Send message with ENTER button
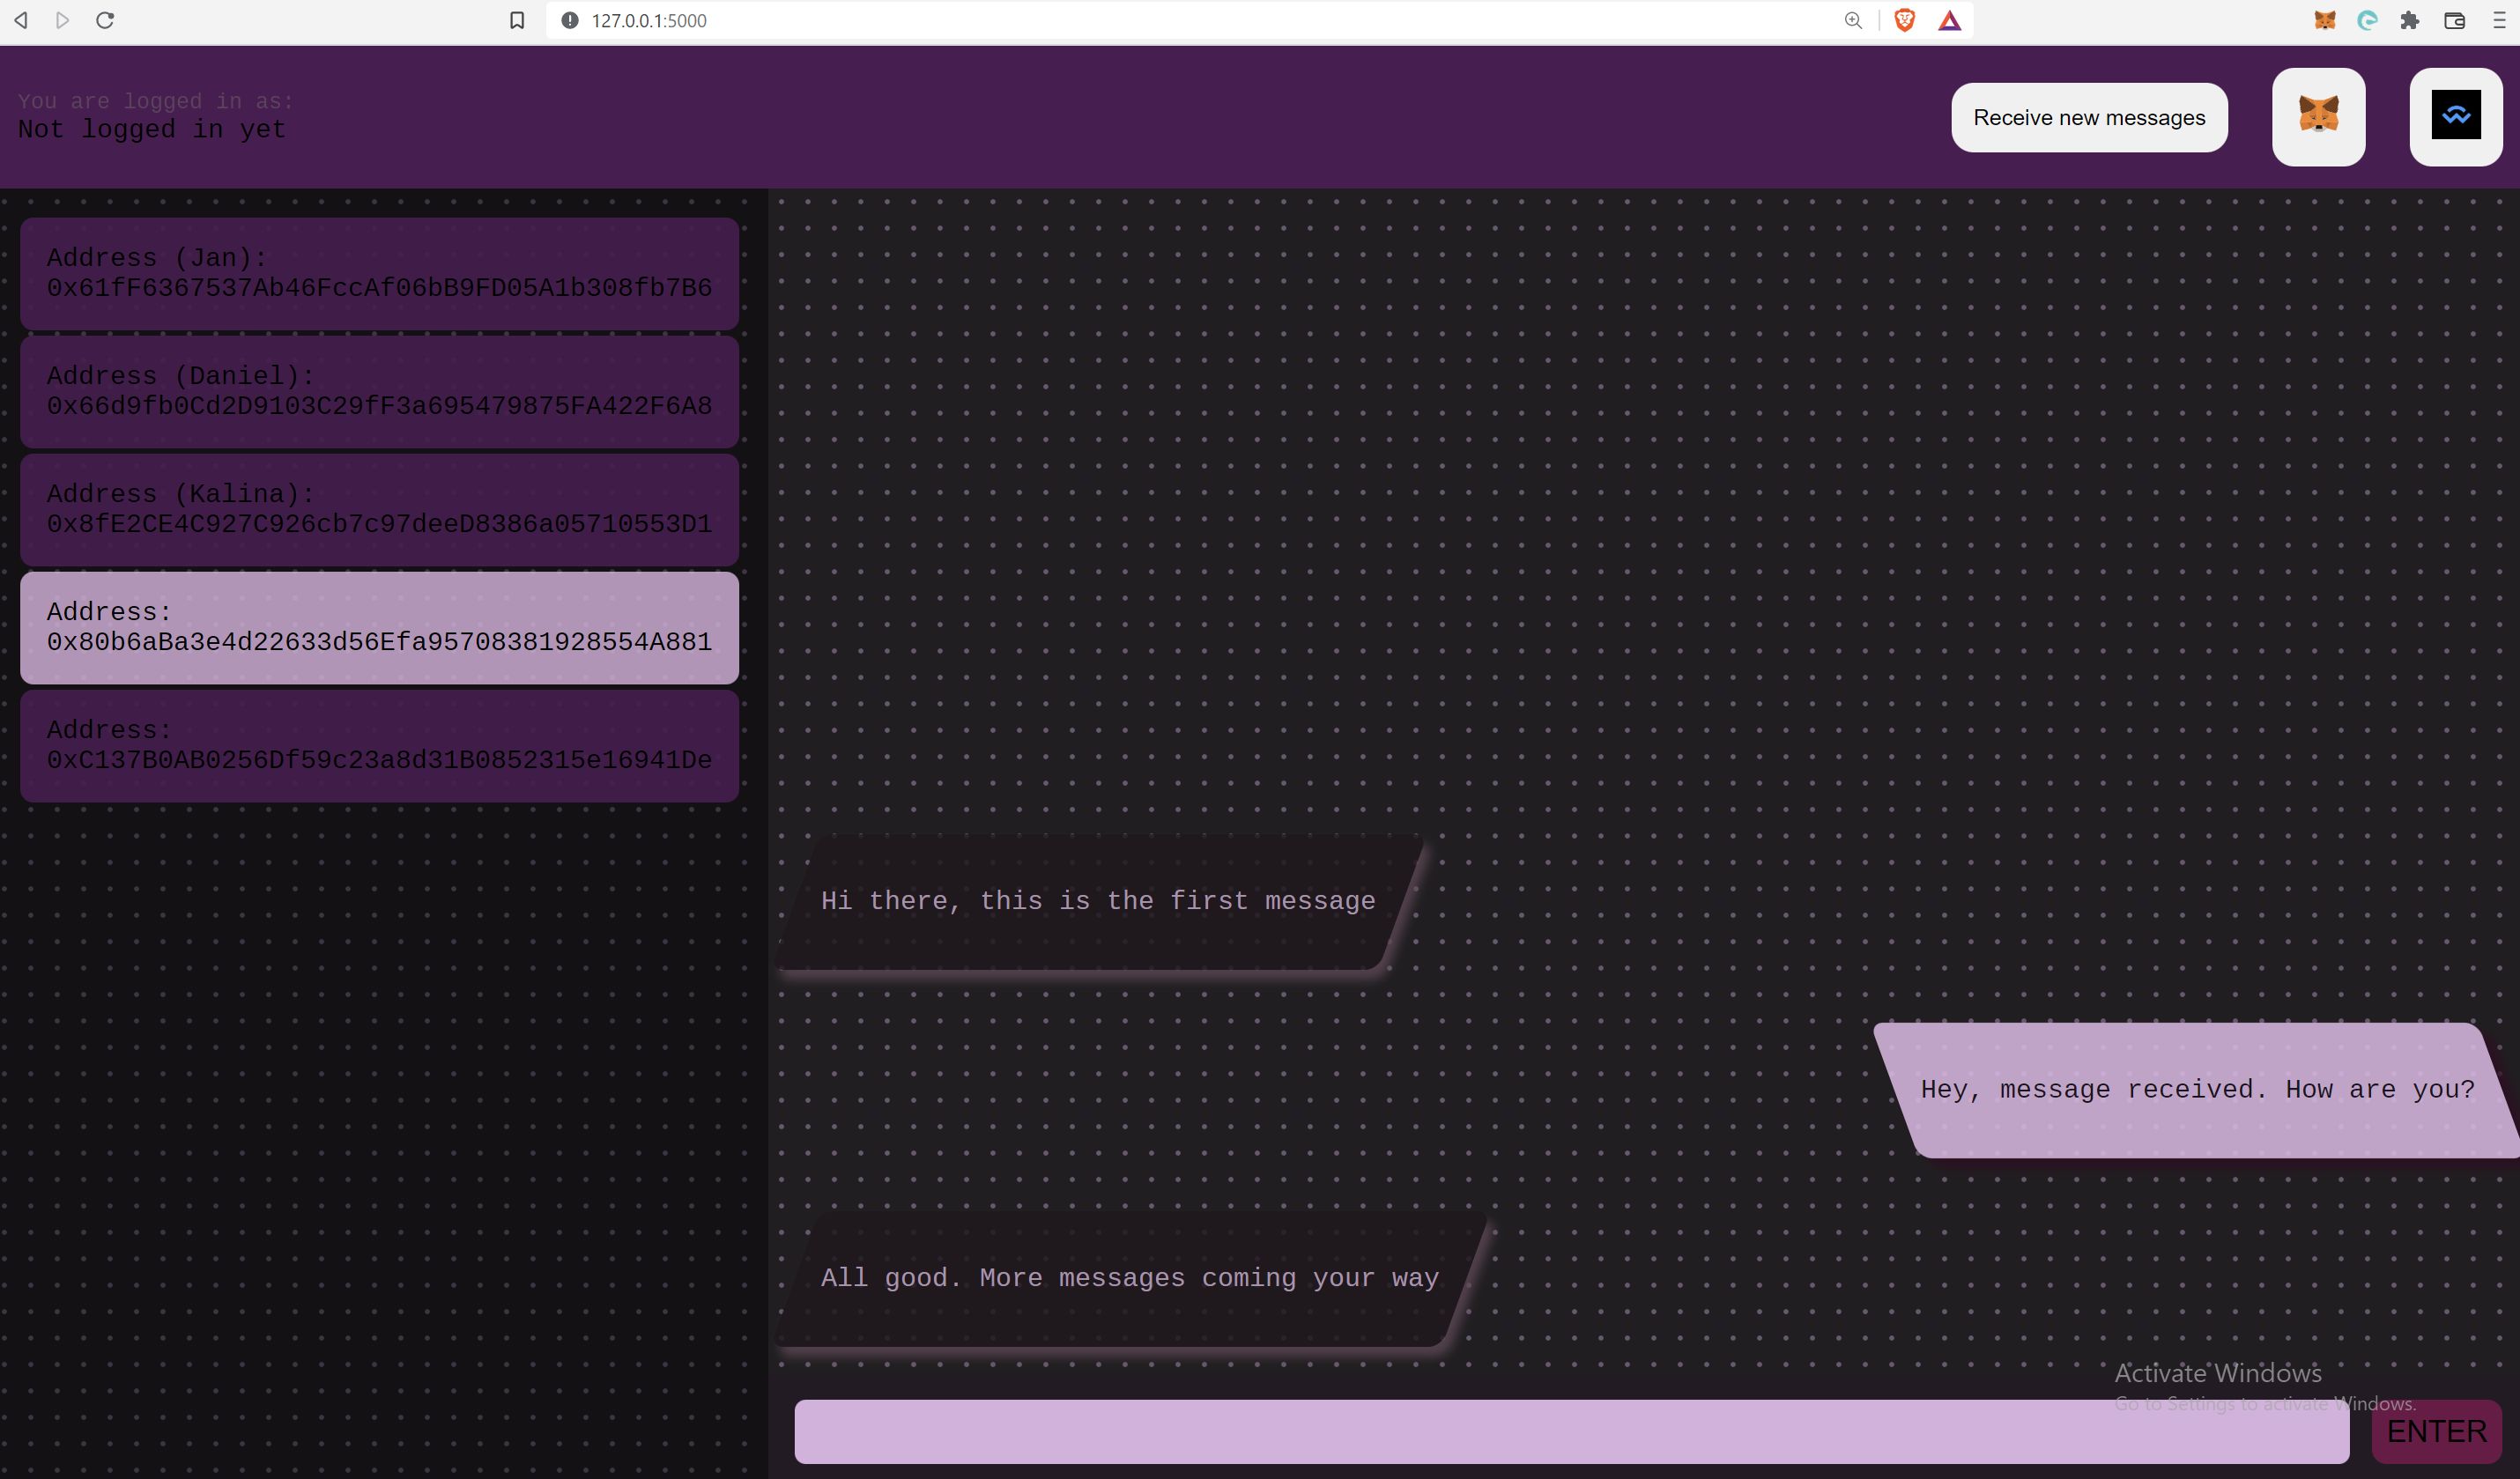The image size is (2520, 1479). (x=2435, y=1431)
